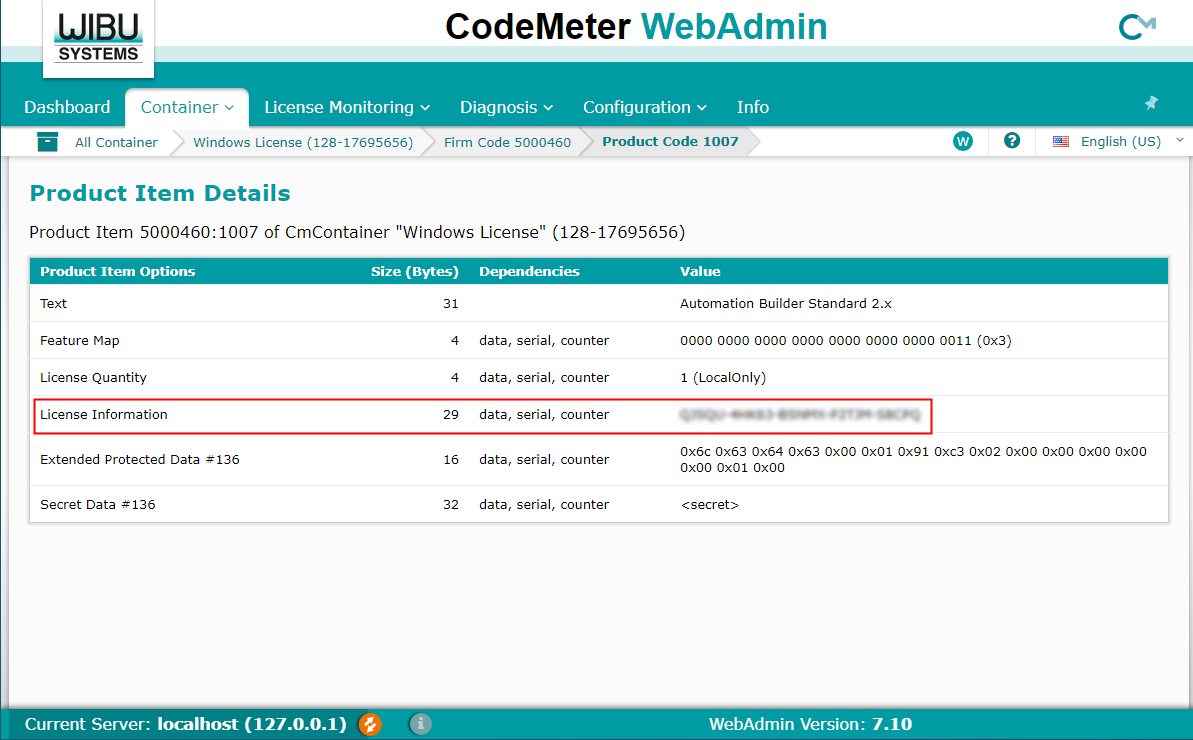Click the Size (Bytes) column header
Screen dimensions: 1193x740
click(x=415, y=272)
